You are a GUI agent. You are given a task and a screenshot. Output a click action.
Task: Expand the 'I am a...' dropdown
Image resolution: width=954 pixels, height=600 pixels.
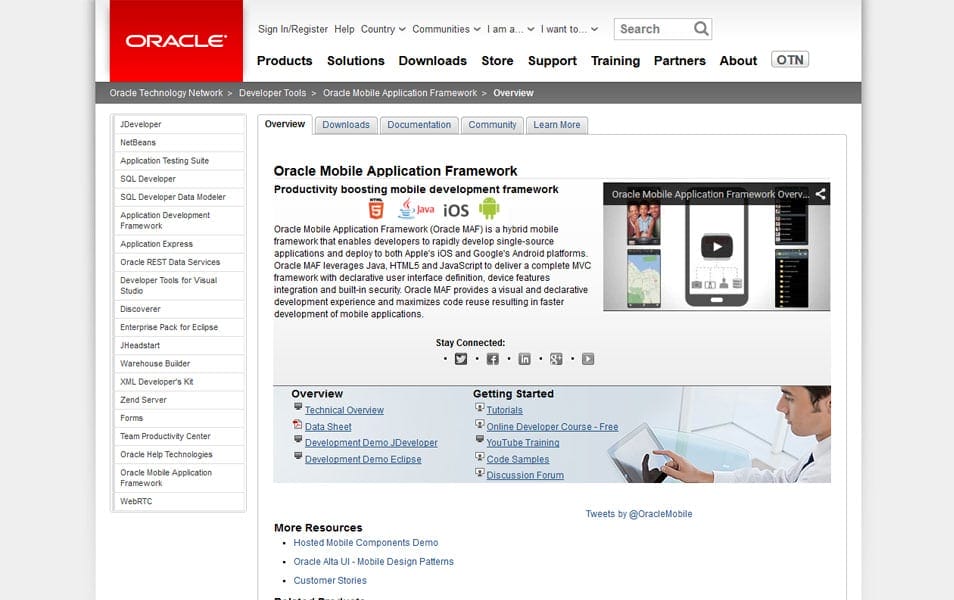pyautogui.click(x=510, y=29)
